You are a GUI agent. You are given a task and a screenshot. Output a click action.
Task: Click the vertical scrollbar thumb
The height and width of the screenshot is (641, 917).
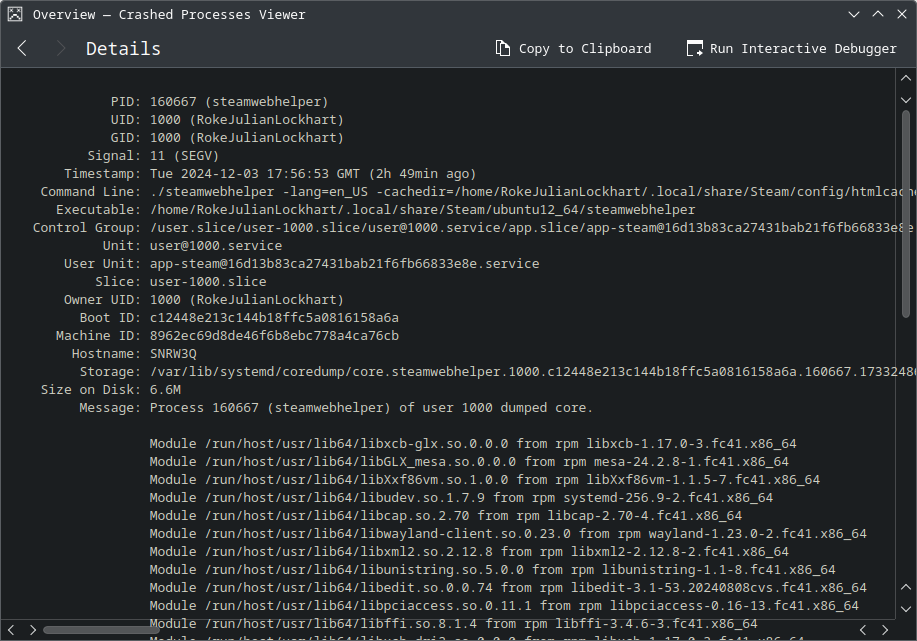coord(906,213)
